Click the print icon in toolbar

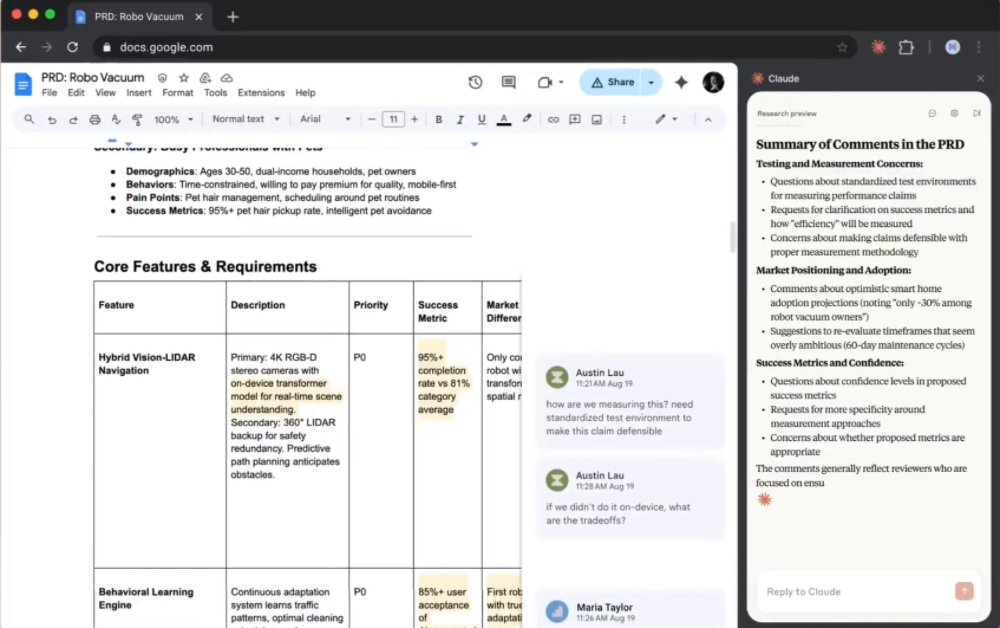click(95, 119)
